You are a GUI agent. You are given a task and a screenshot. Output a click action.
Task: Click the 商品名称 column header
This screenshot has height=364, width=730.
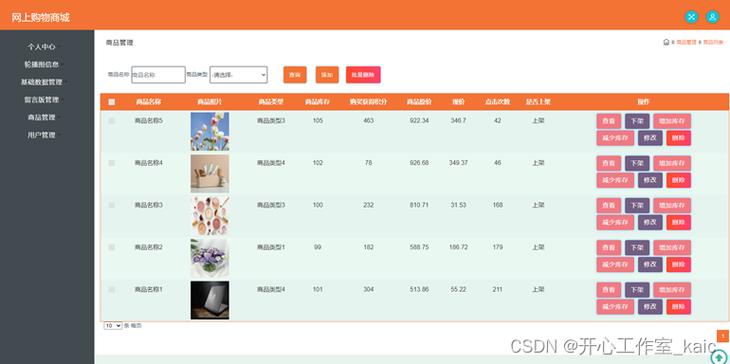point(149,102)
